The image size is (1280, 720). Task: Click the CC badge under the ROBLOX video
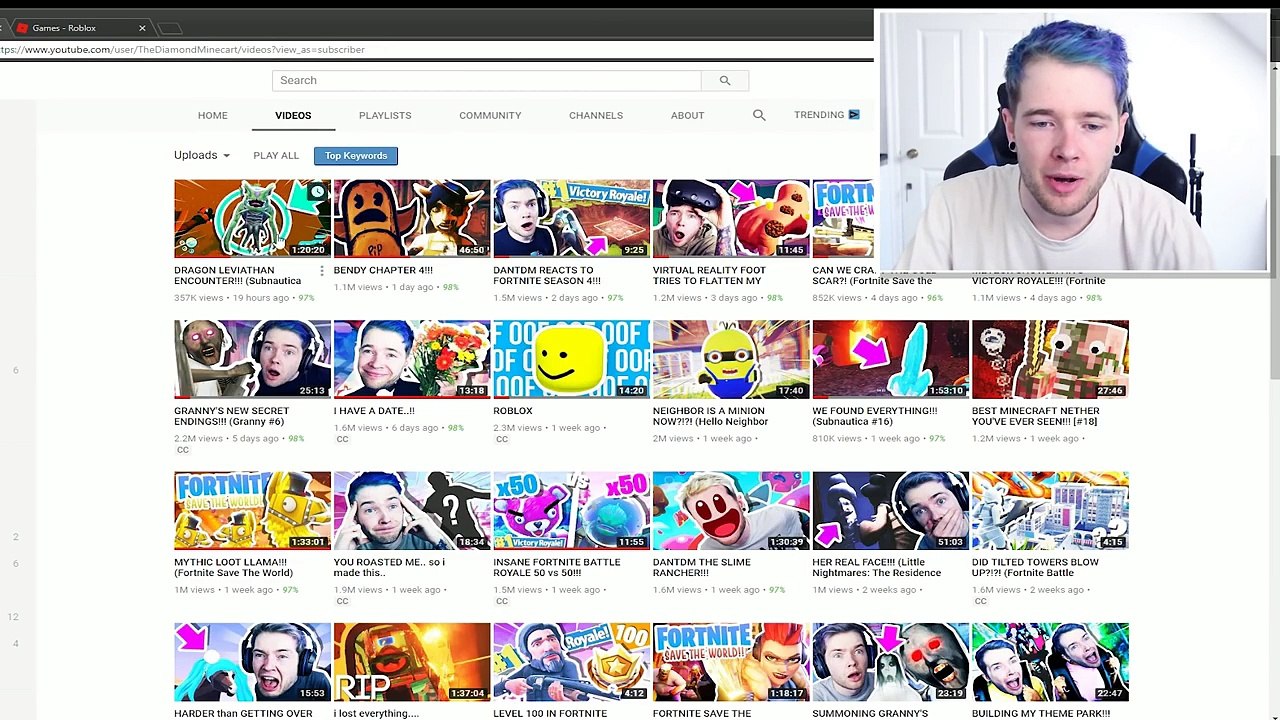click(x=502, y=439)
